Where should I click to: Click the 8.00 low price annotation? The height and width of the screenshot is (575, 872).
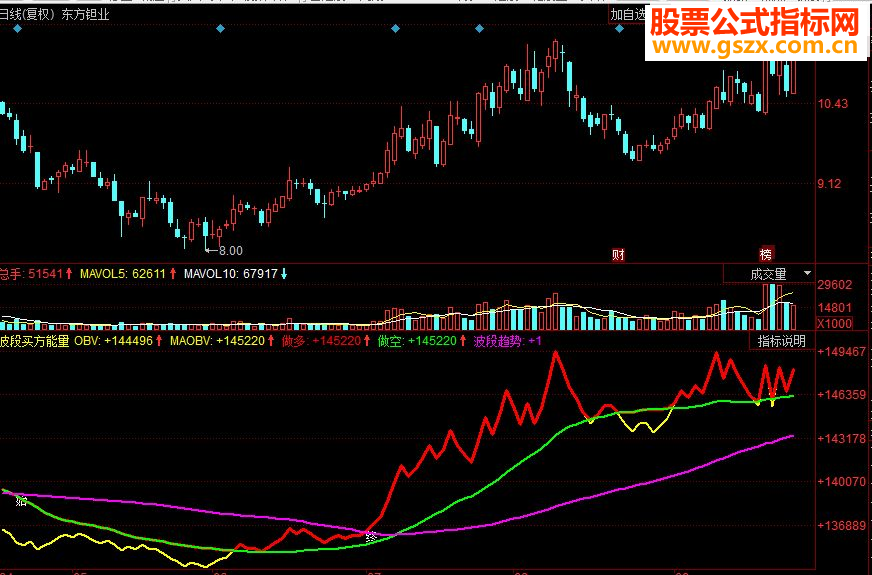tap(230, 251)
